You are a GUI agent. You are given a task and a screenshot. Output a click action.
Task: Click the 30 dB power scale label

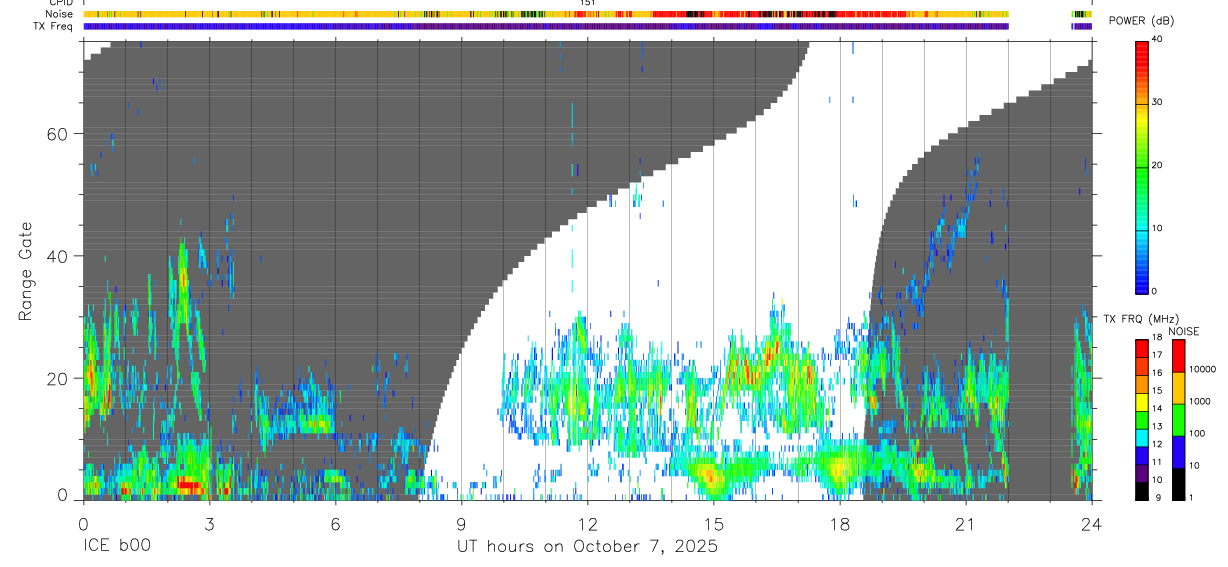[x=1159, y=102]
